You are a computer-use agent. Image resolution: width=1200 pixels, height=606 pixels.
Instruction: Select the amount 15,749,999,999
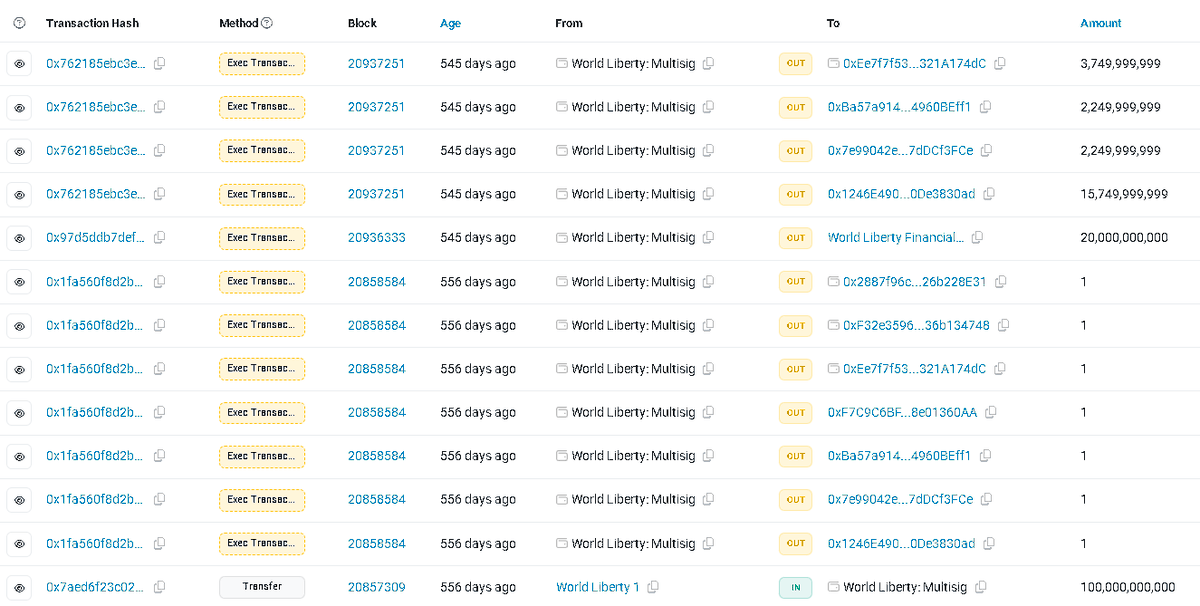pyautogui.click(x=1124, y=194)
